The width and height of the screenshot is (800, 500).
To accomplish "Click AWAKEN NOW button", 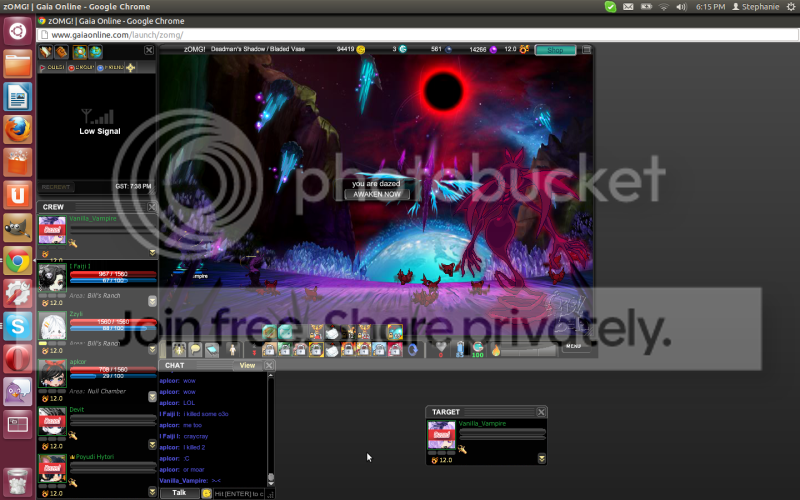I will [377, 194].
